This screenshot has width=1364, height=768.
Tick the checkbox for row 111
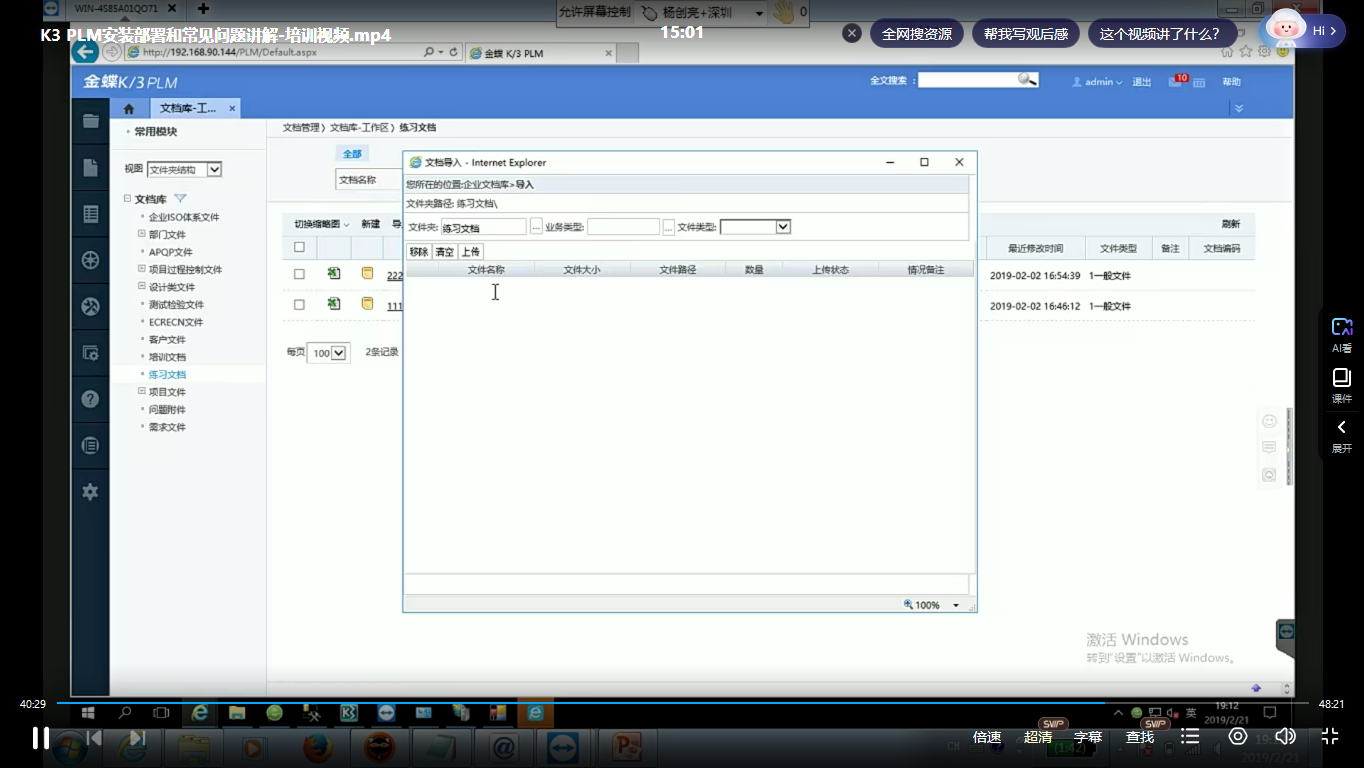tap(299, 304)
